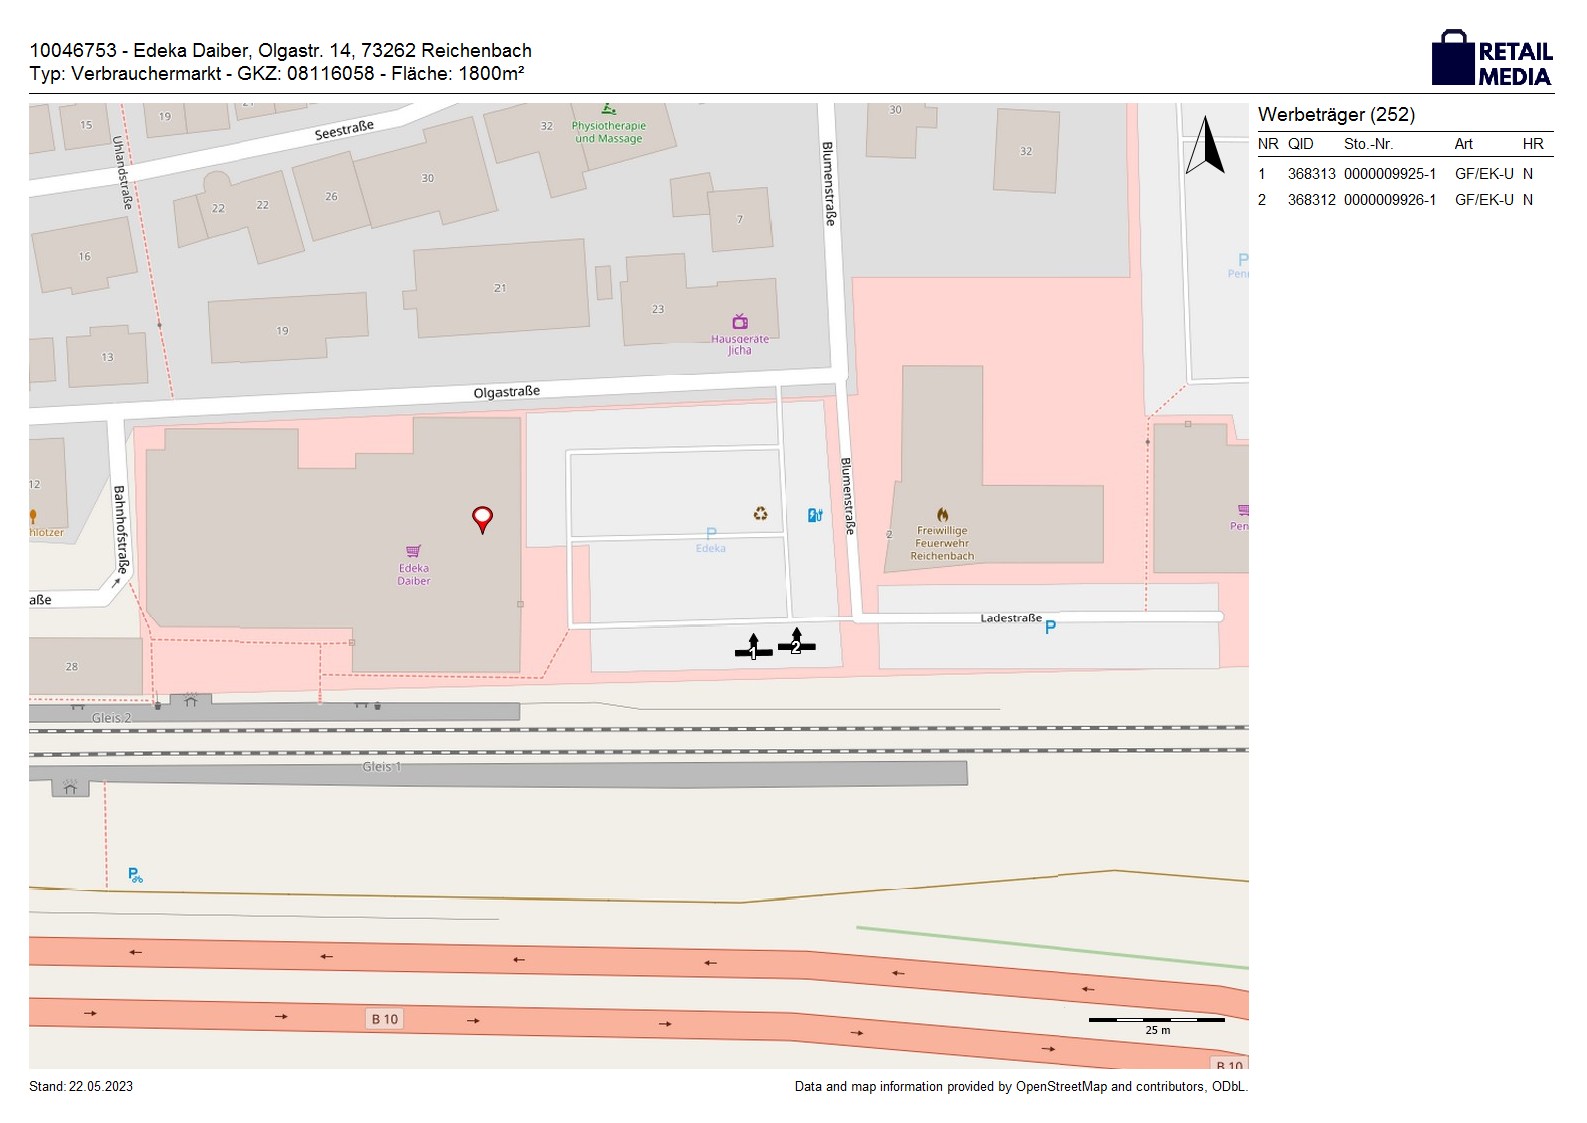Click the B 10 road label
1587x1123 pixels.
pyautogui.click(x=385, y=1019)
